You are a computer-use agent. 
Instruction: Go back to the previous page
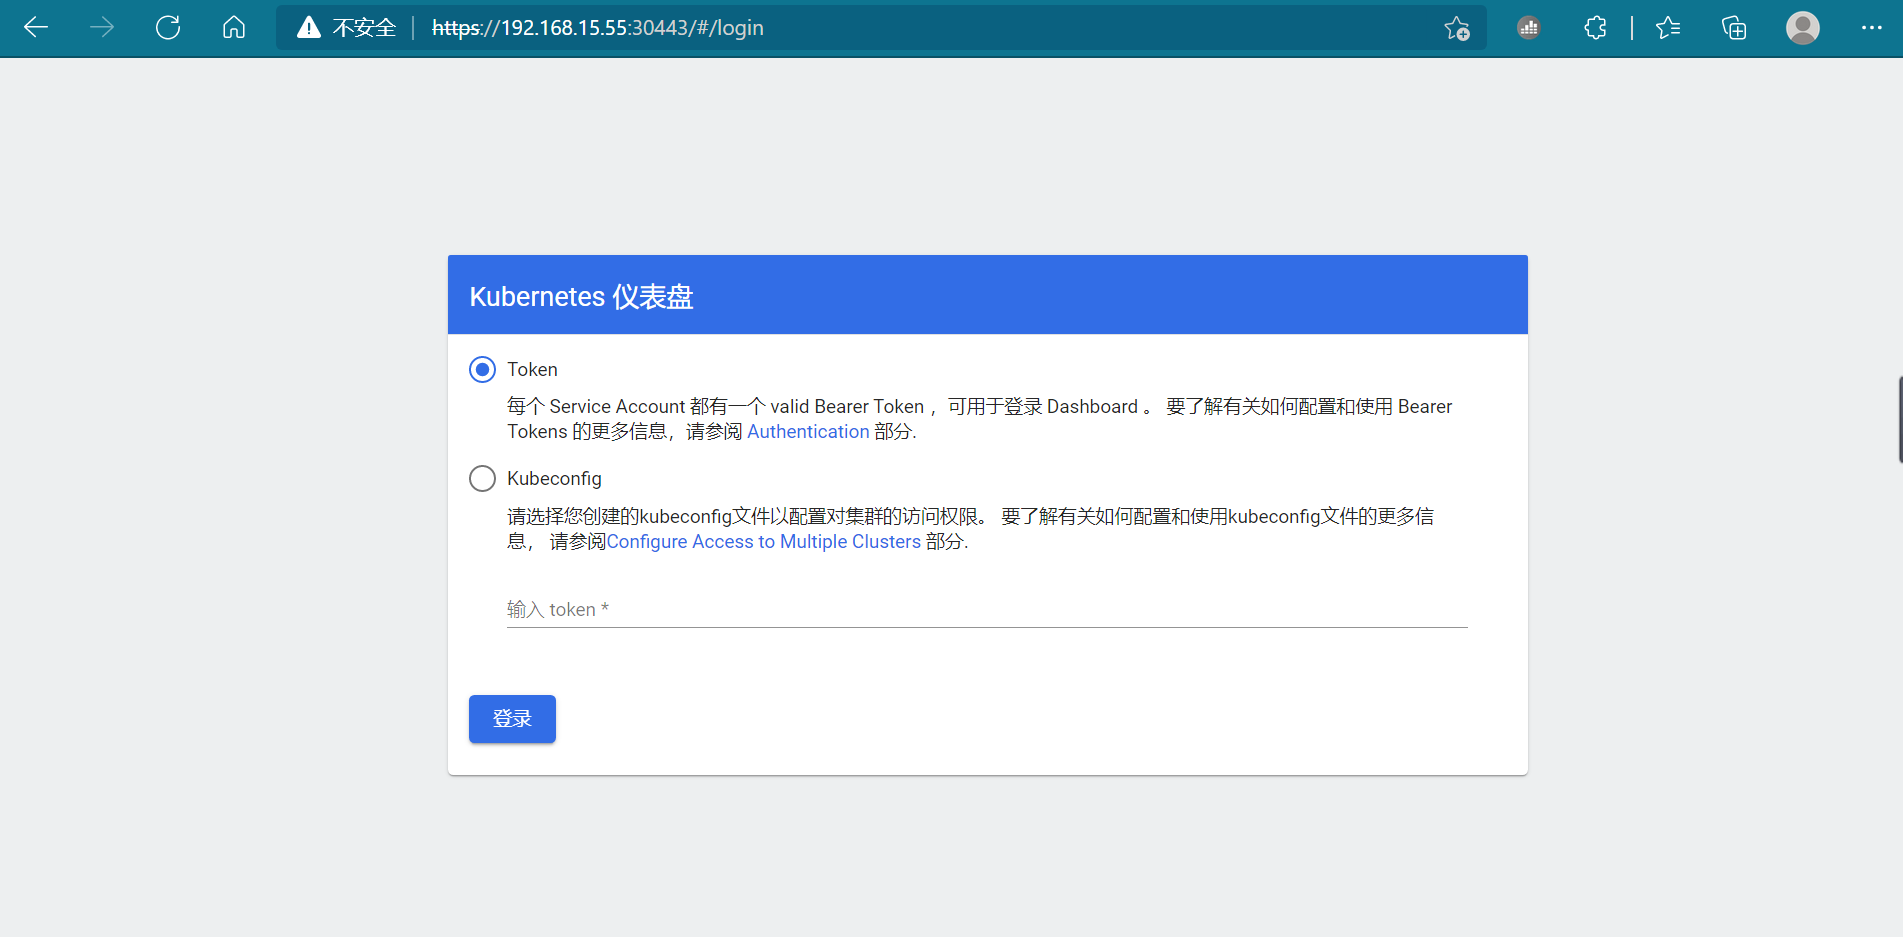(x=36, y=28)
